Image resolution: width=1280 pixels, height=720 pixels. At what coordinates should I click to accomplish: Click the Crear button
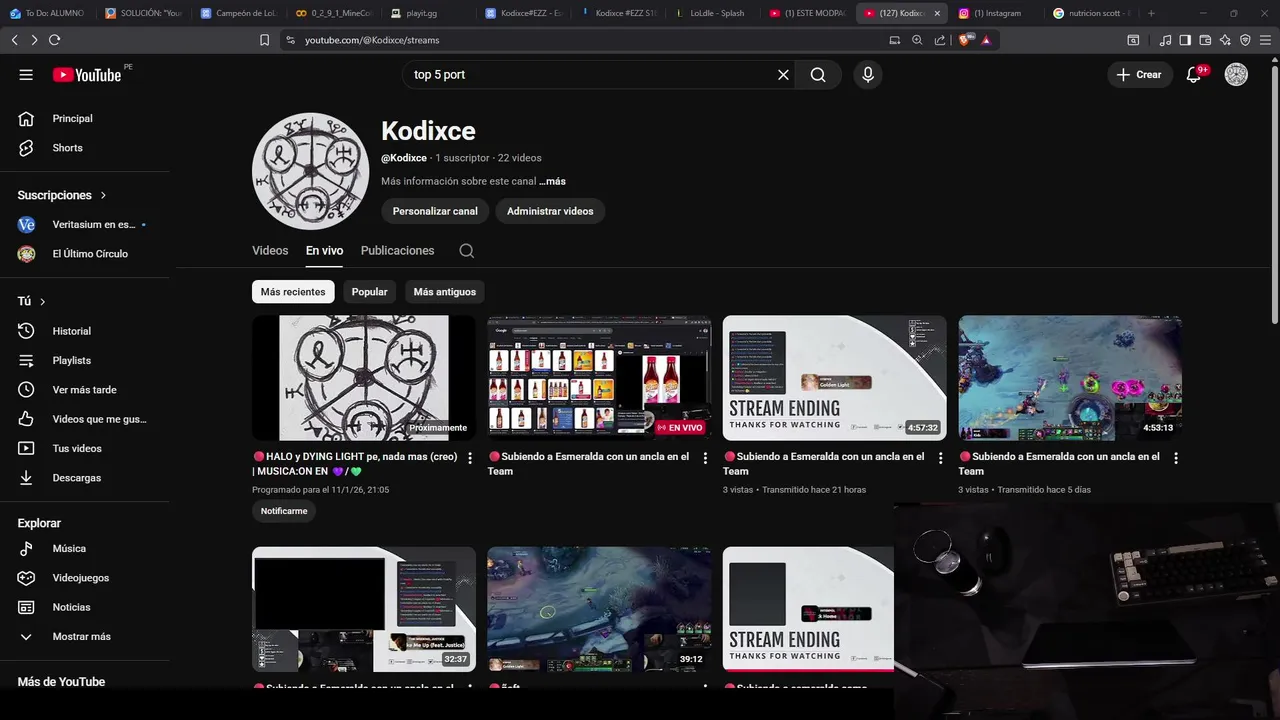[x=1139, y=75]
